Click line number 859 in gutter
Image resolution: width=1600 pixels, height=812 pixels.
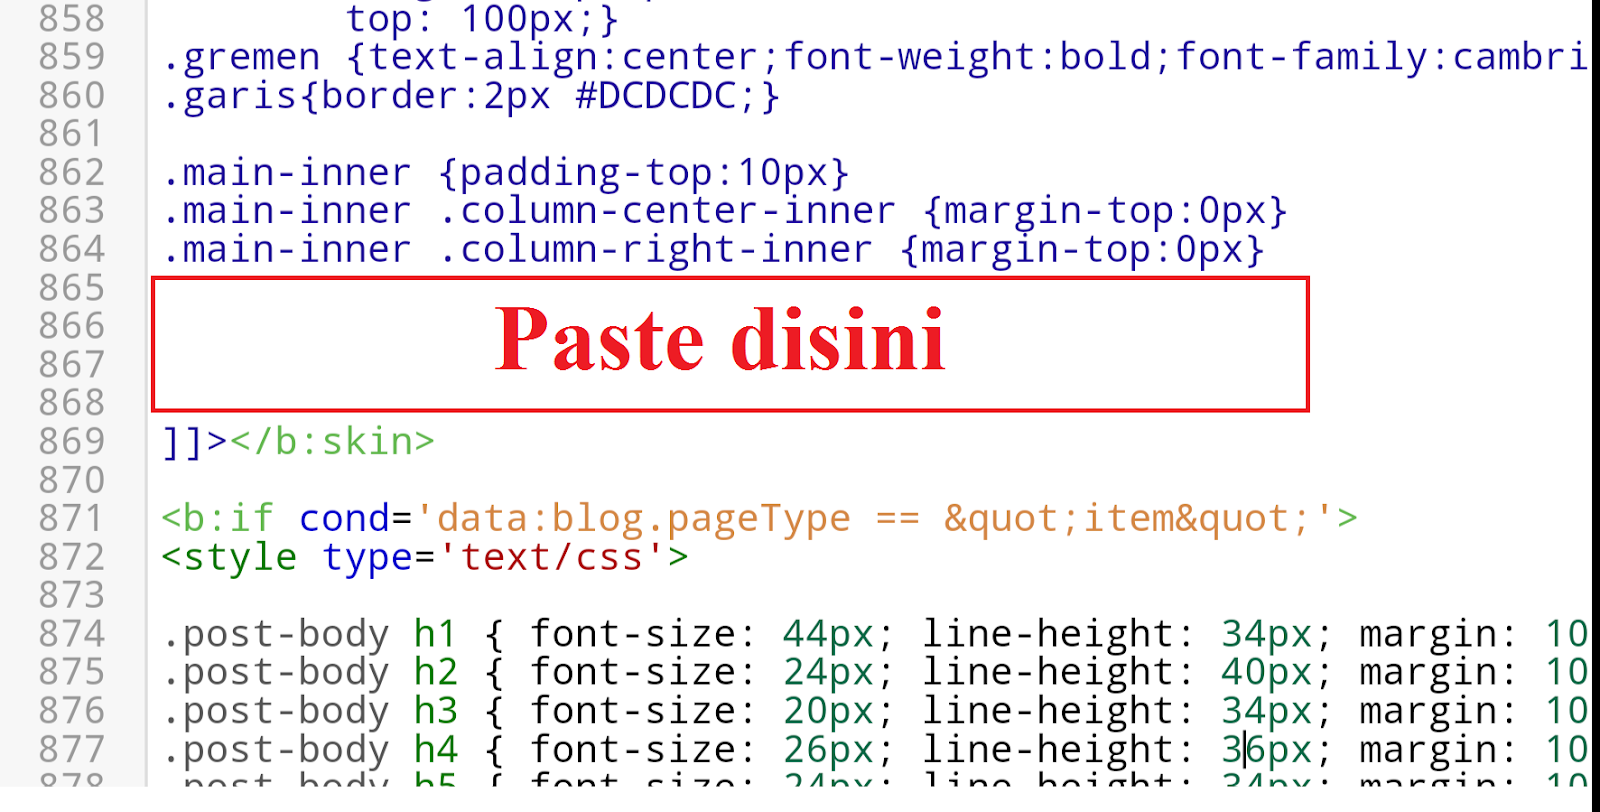coord(72,57)
